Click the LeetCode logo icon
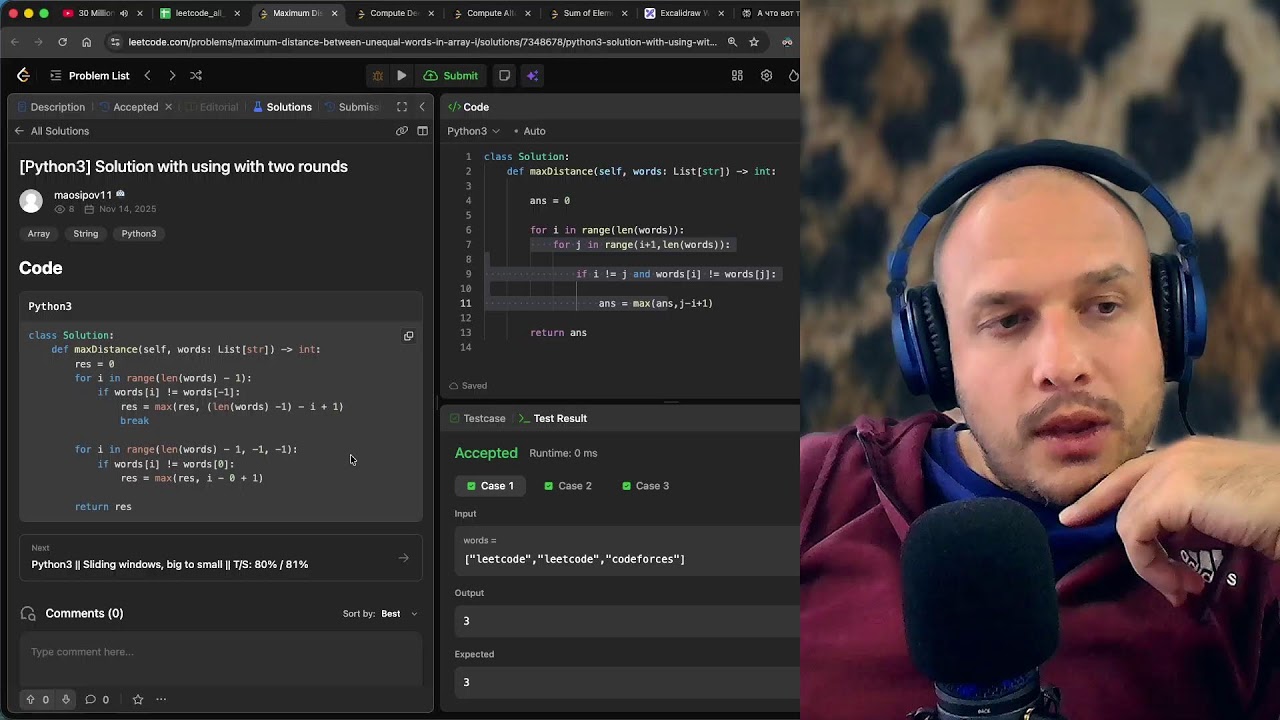1280x720 pixels. pos(23,75)
